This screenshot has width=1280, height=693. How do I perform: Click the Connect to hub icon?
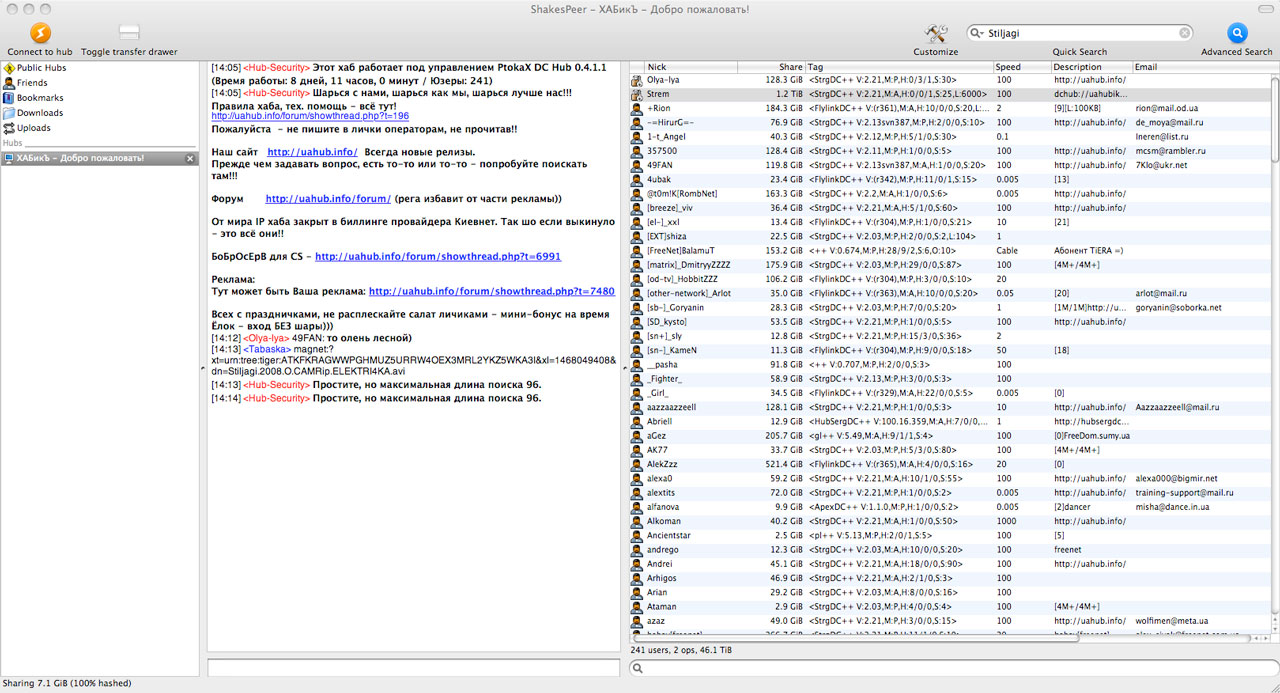[x=40, y=33]
